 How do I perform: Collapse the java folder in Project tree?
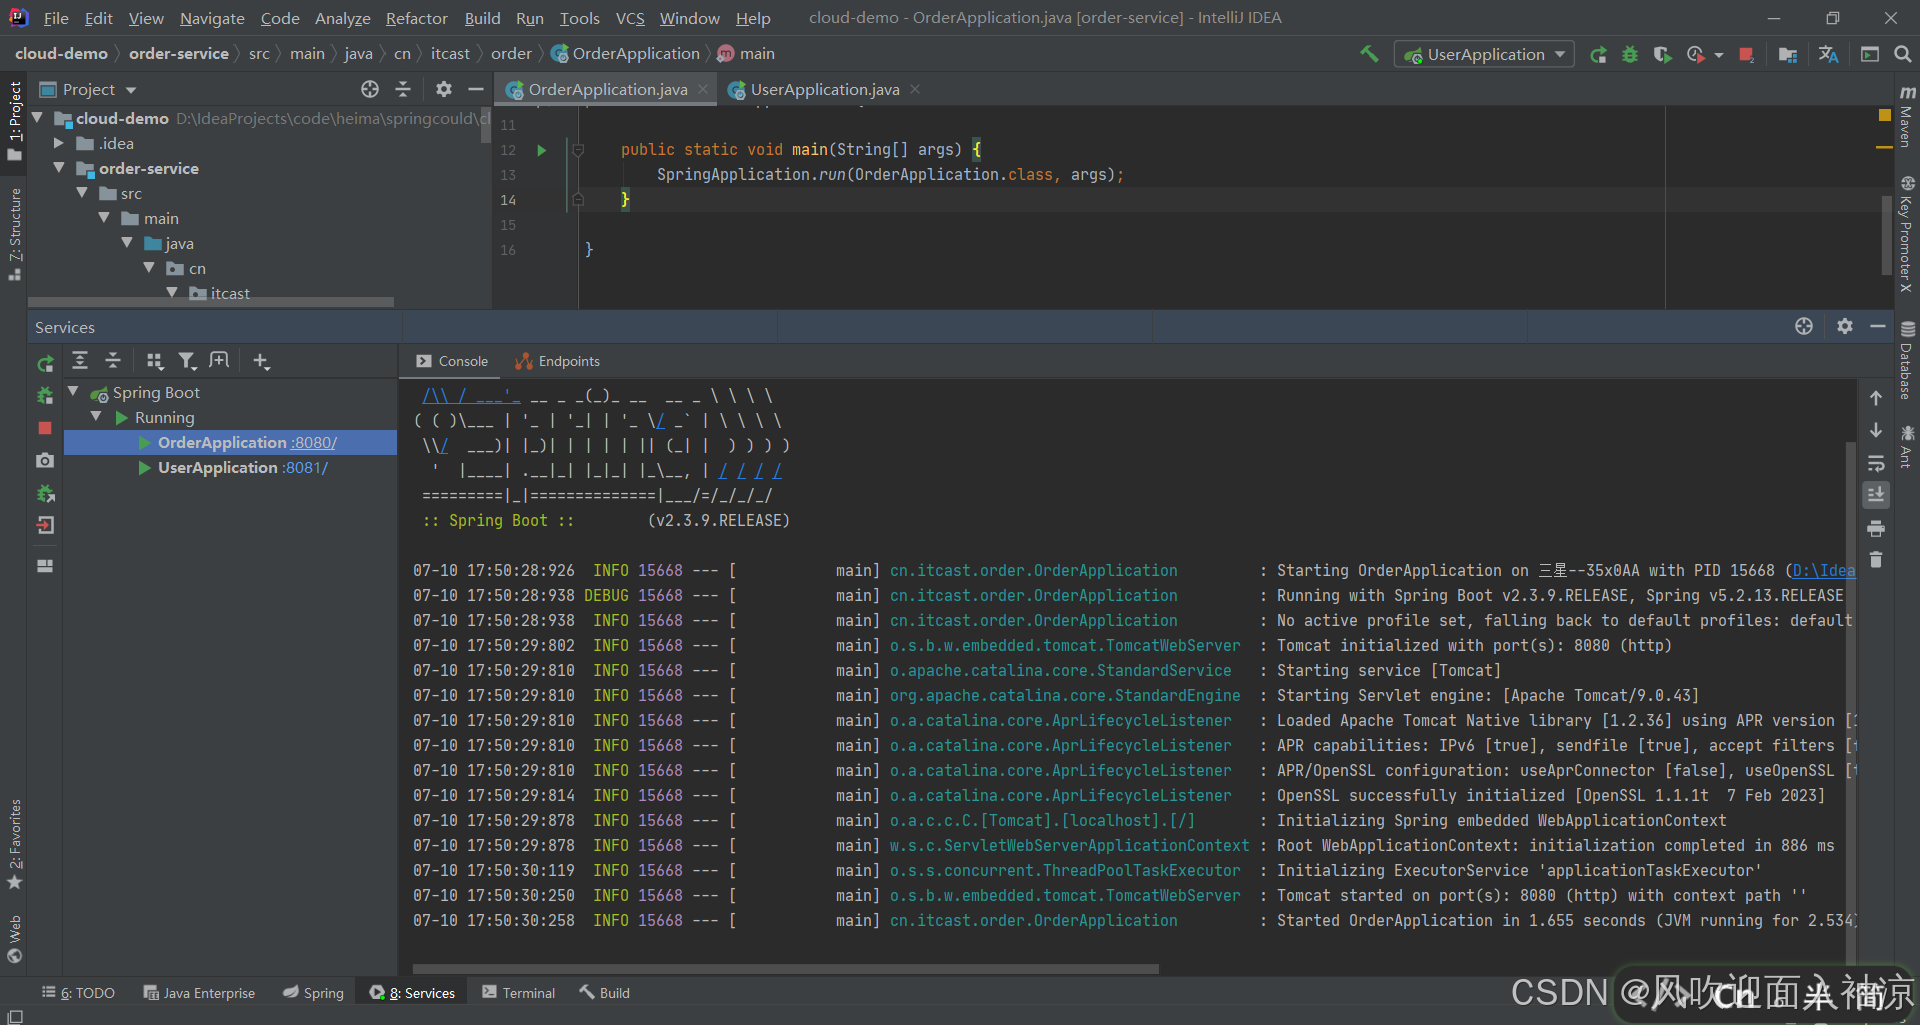pos(127,243)
